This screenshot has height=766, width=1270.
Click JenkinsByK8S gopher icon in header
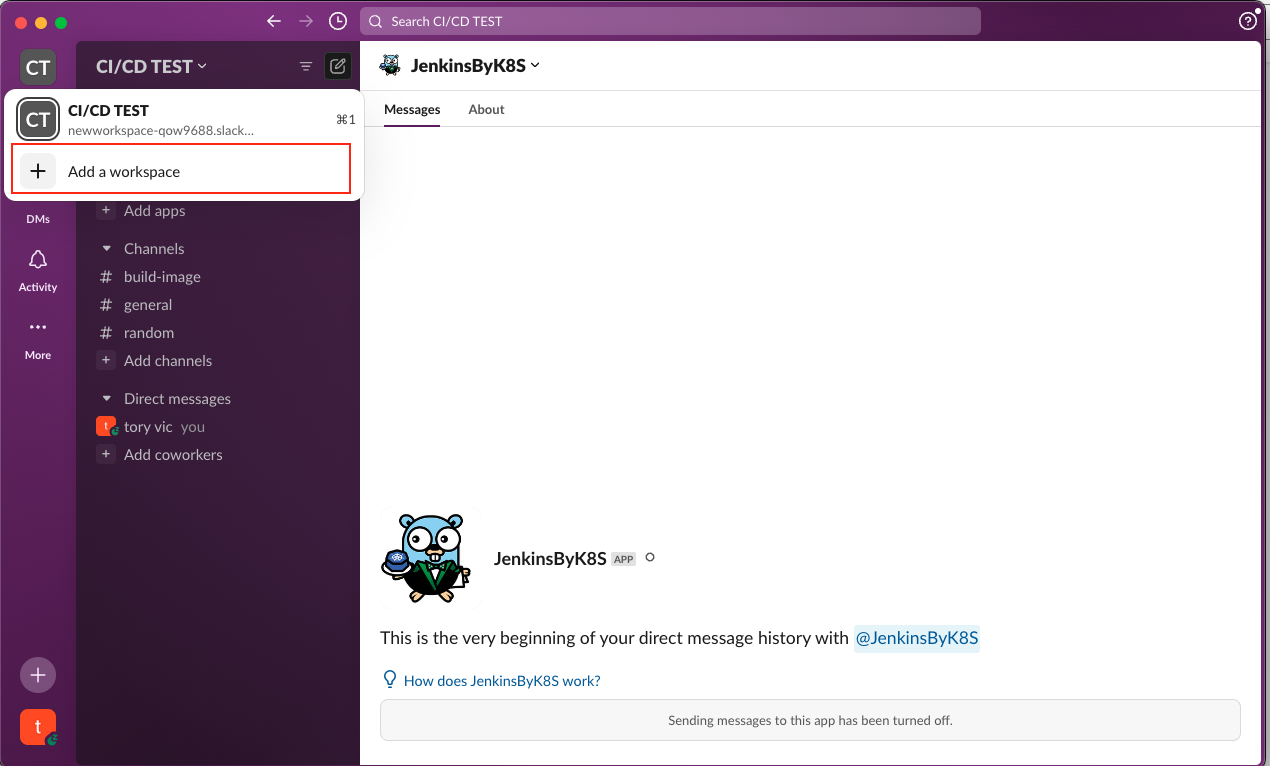(x=390, y=66)
